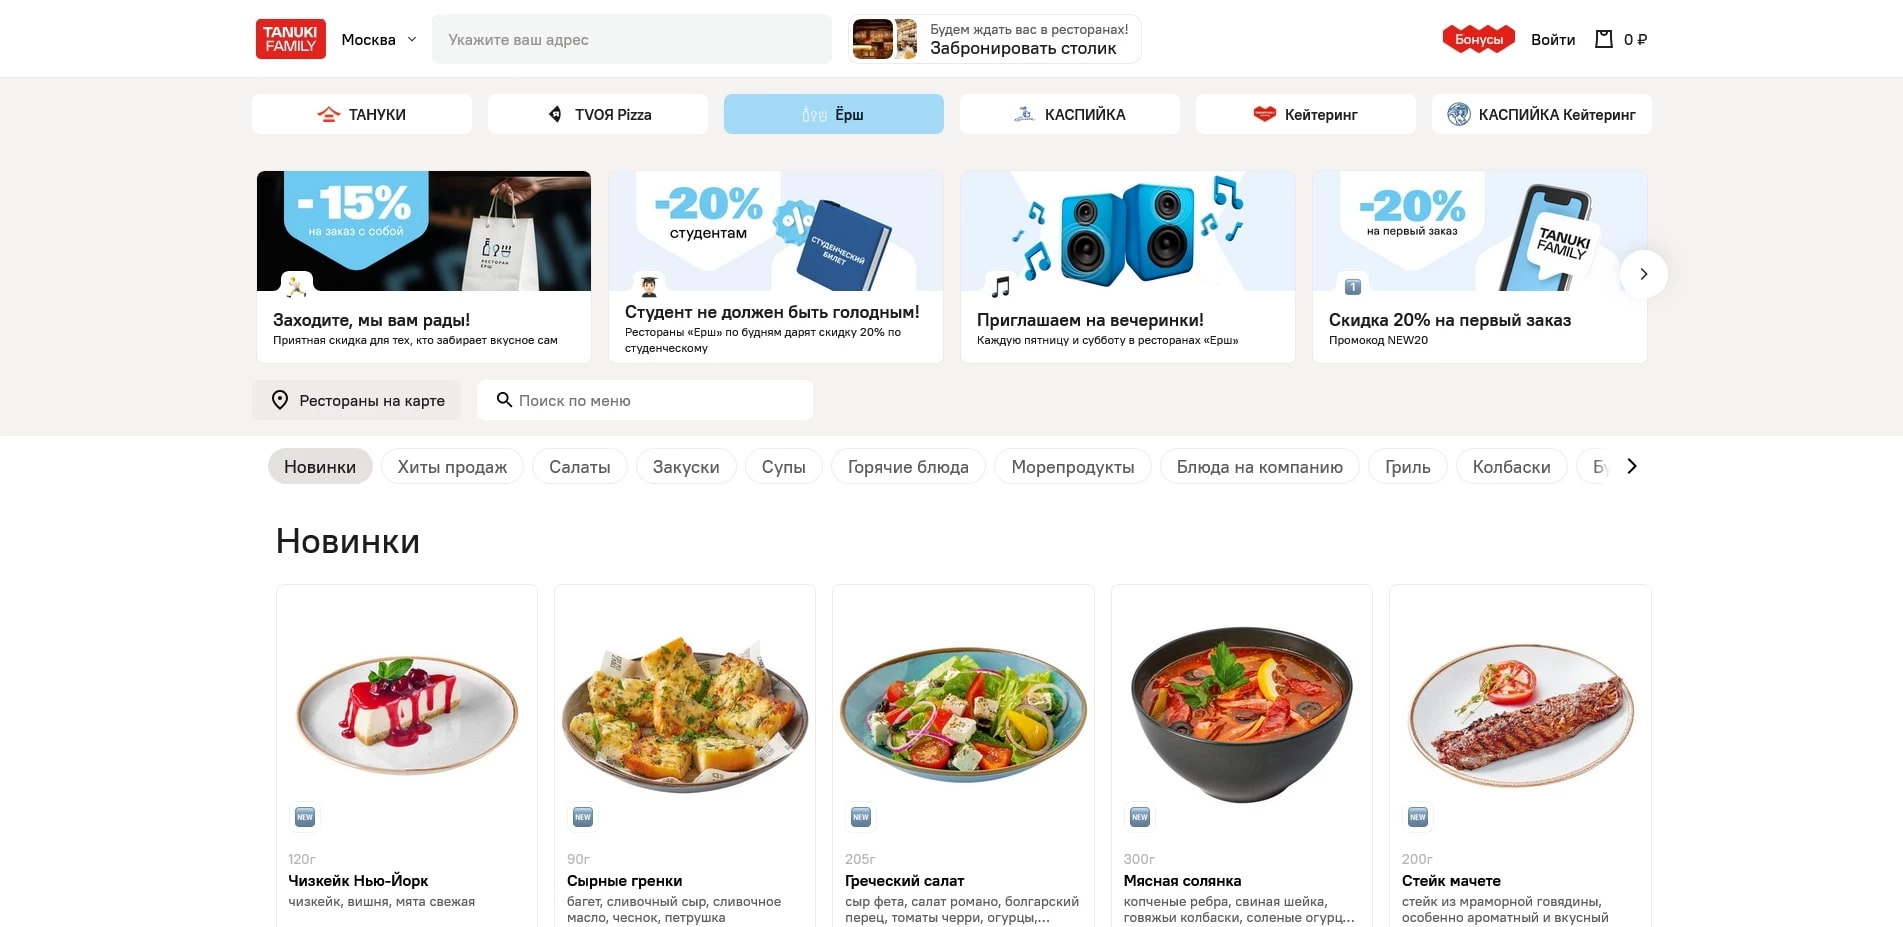The height and width of the screenshot is (927, 1903).
Task: Click the Tanuki Family logo
Action: [x=290, y=39]
